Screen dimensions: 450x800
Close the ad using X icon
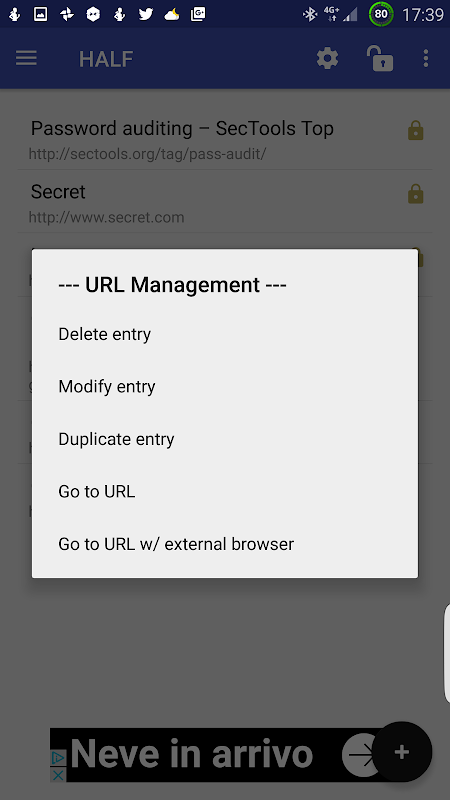click(58, 776)
